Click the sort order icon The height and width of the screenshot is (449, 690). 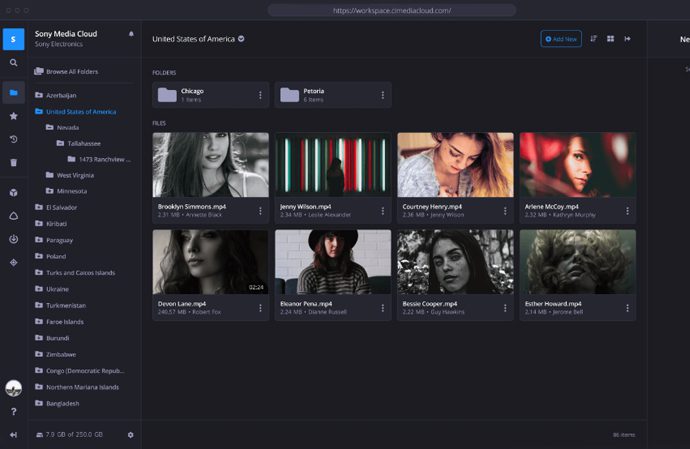point(593,39)
